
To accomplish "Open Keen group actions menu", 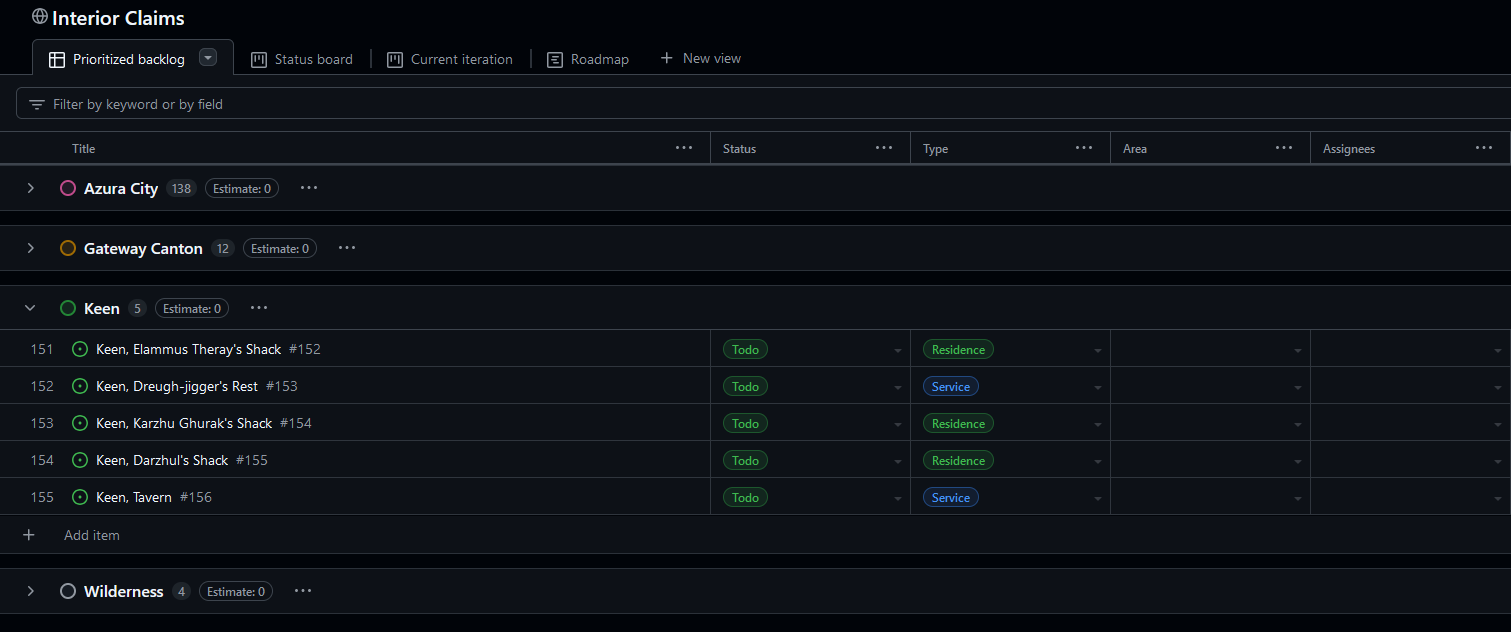I will coord(259,308).
